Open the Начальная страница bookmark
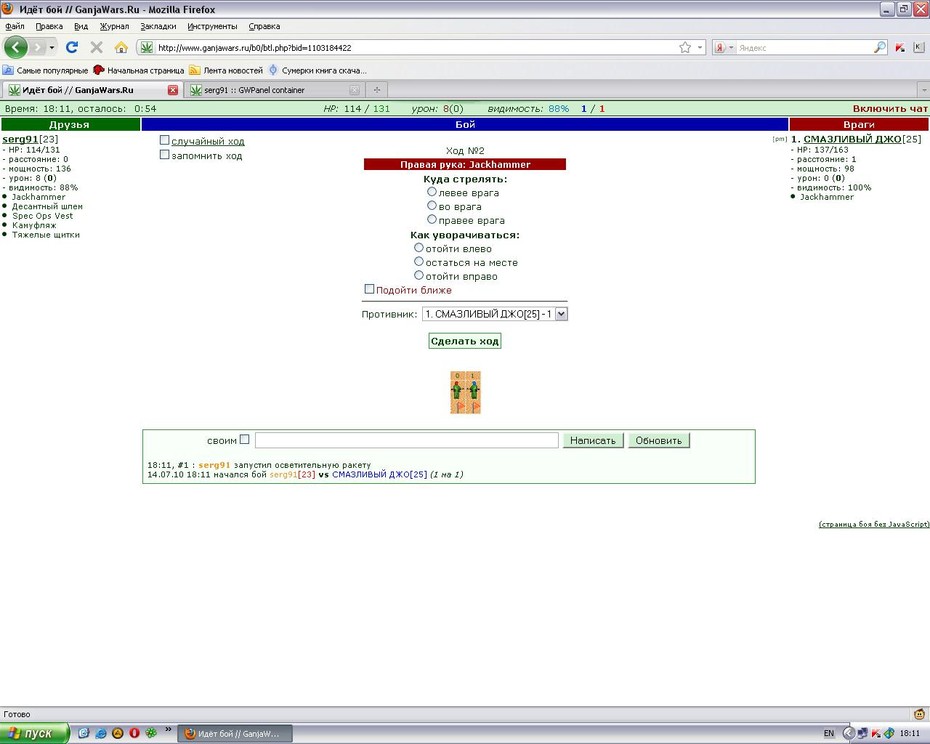 (x=139, y=70)
